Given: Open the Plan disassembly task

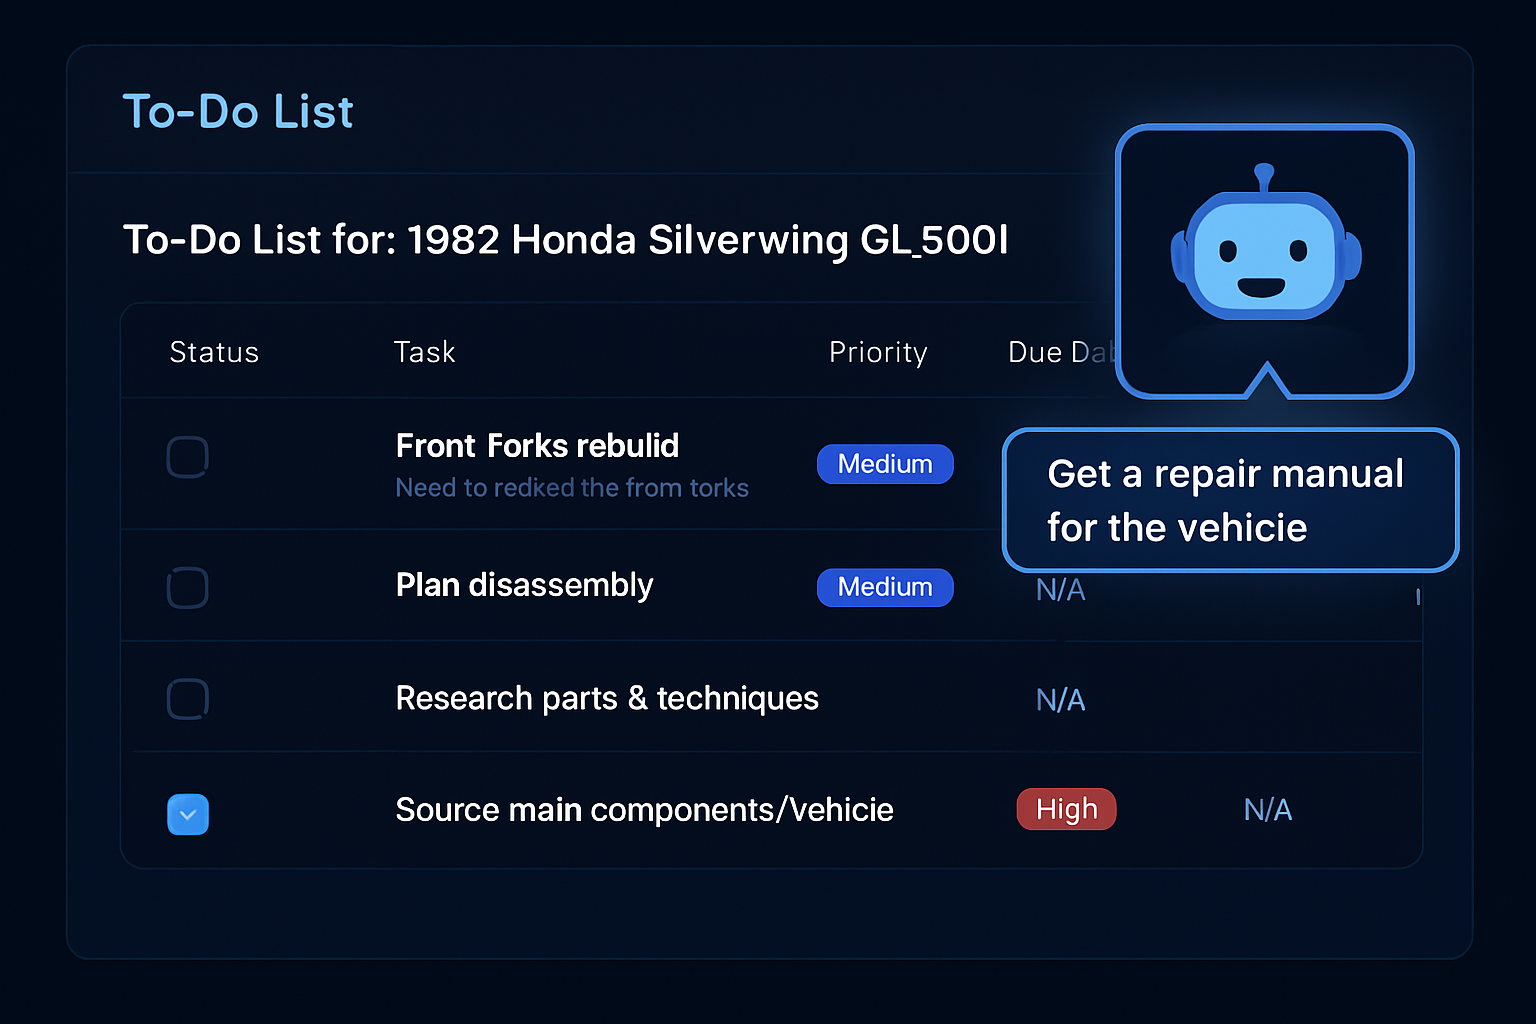Looking at the screenshot, I should click(x=524, y=585).
